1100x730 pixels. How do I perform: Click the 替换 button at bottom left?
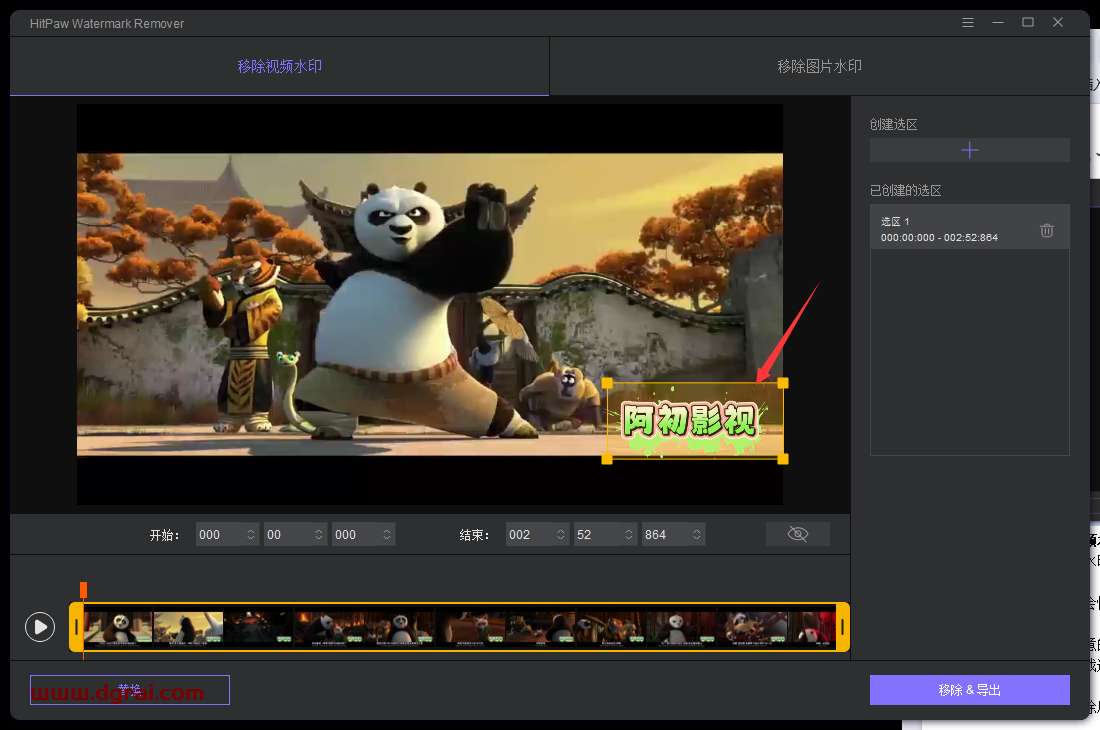pyautogui.click(x=130, y=690)
